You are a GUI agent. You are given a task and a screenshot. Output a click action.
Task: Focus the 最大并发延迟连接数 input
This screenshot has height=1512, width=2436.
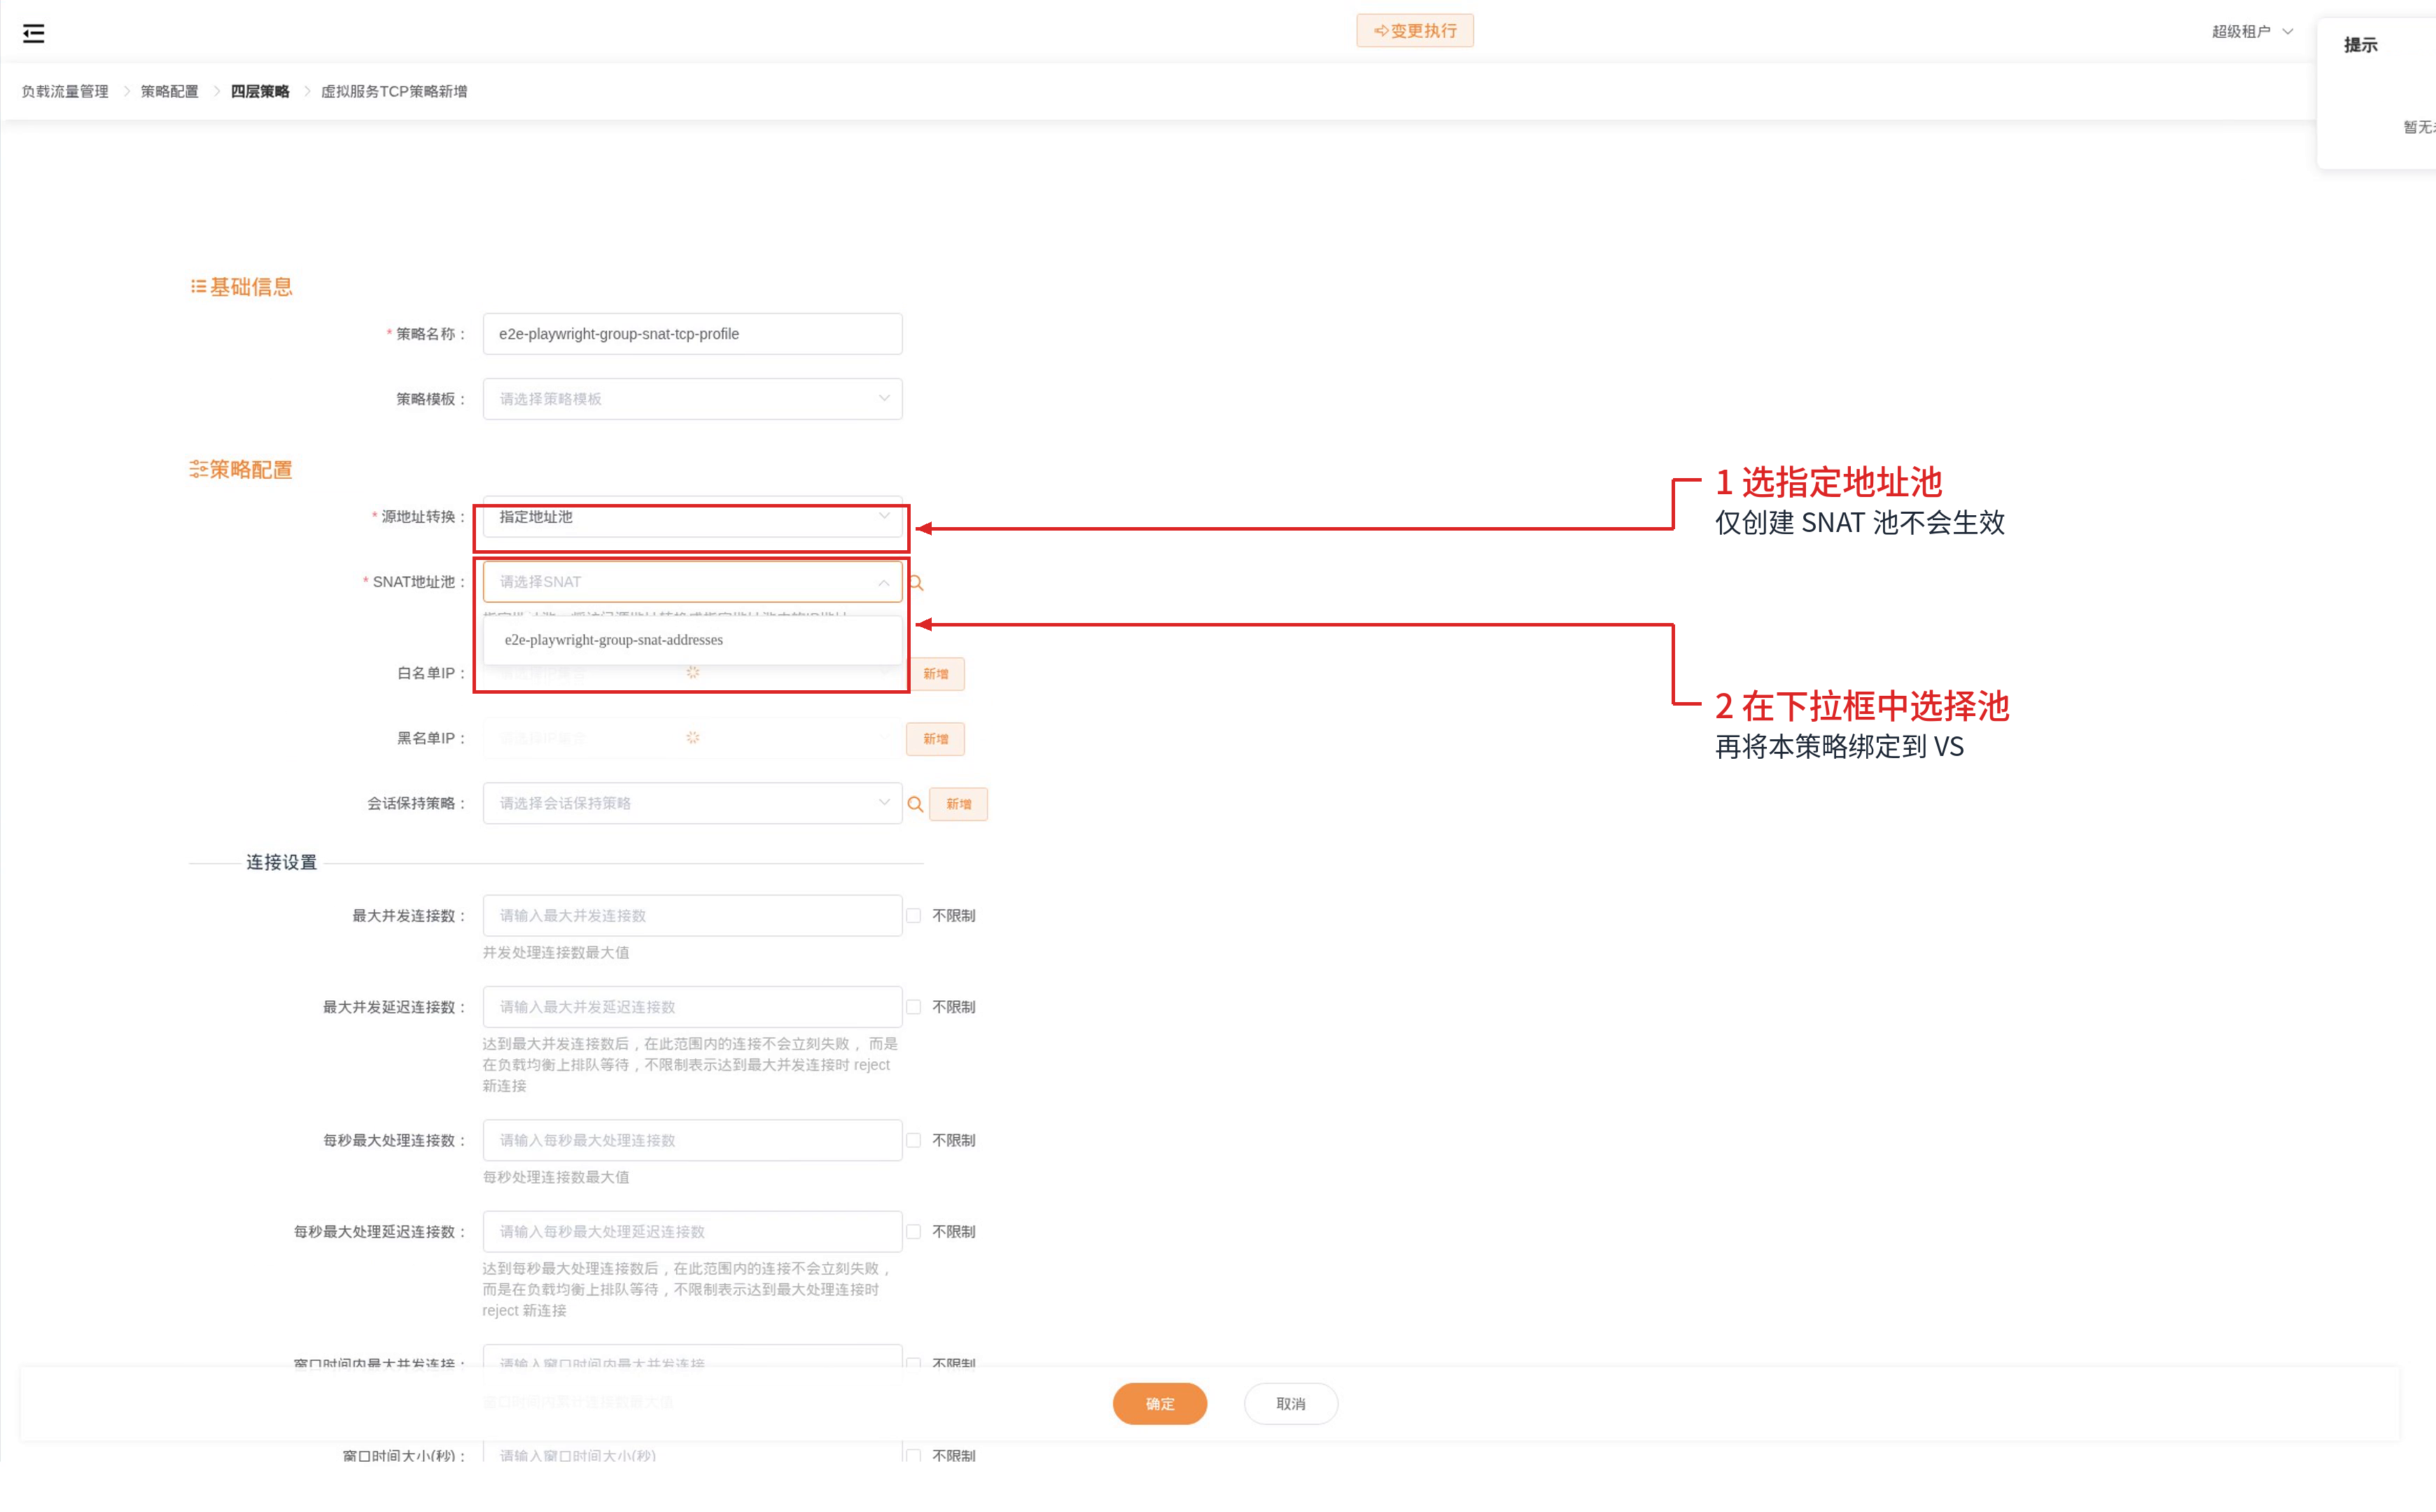[692, 1007]
